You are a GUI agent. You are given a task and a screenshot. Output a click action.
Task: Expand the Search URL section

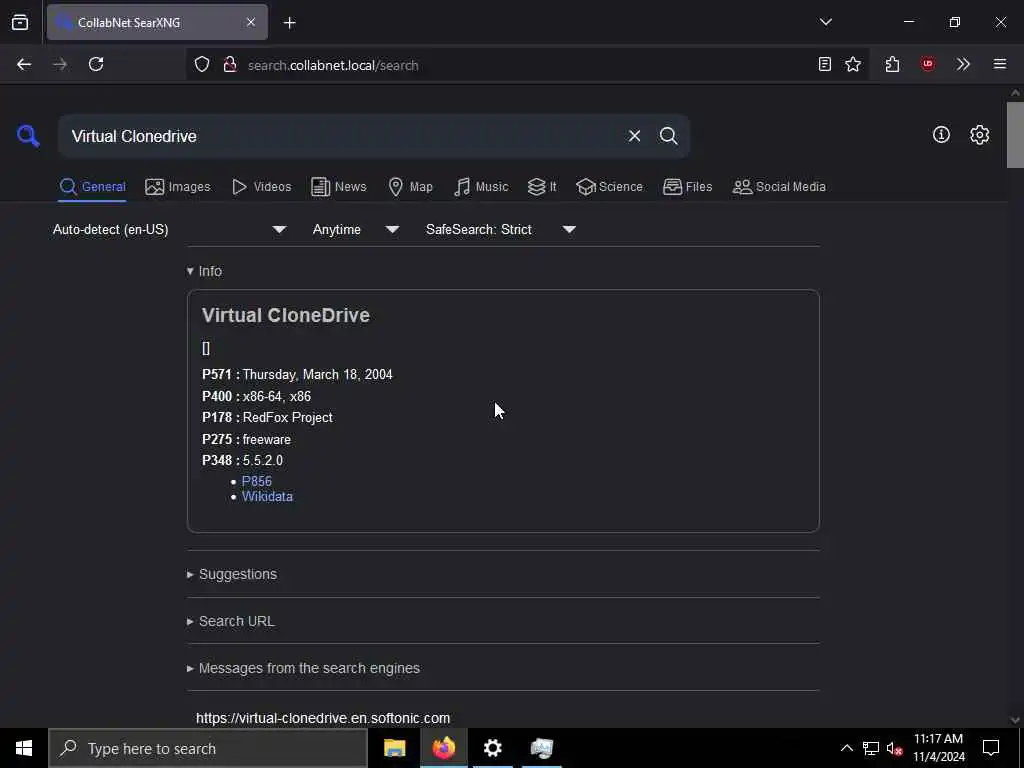tap(231, 621)
